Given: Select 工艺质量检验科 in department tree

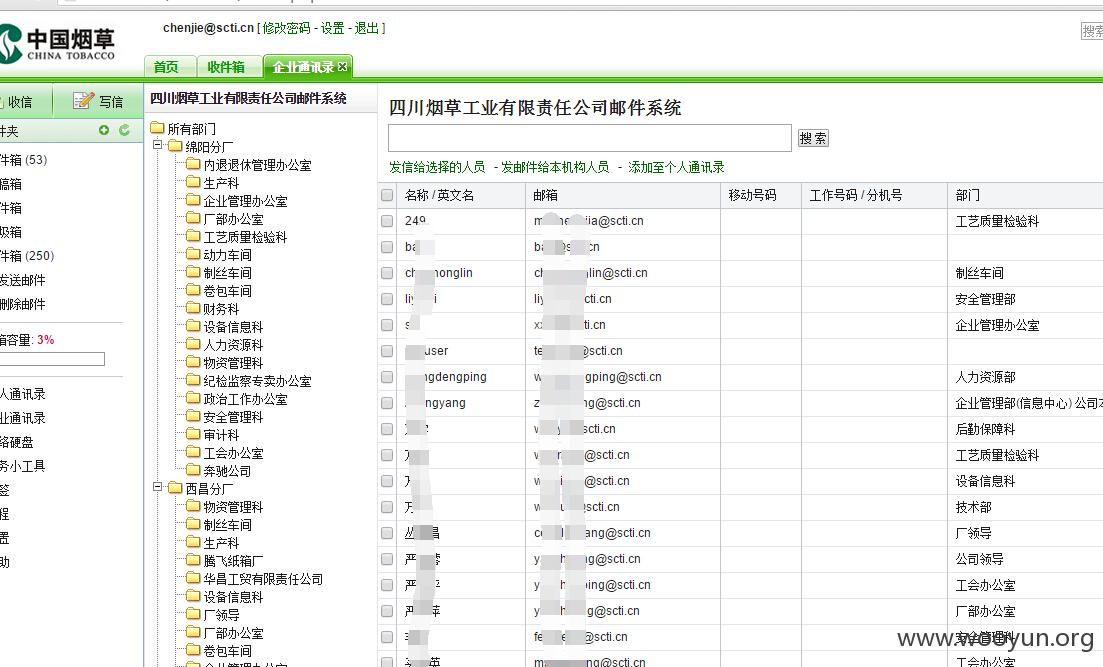Looking at the screenshot, I should 246,237.
